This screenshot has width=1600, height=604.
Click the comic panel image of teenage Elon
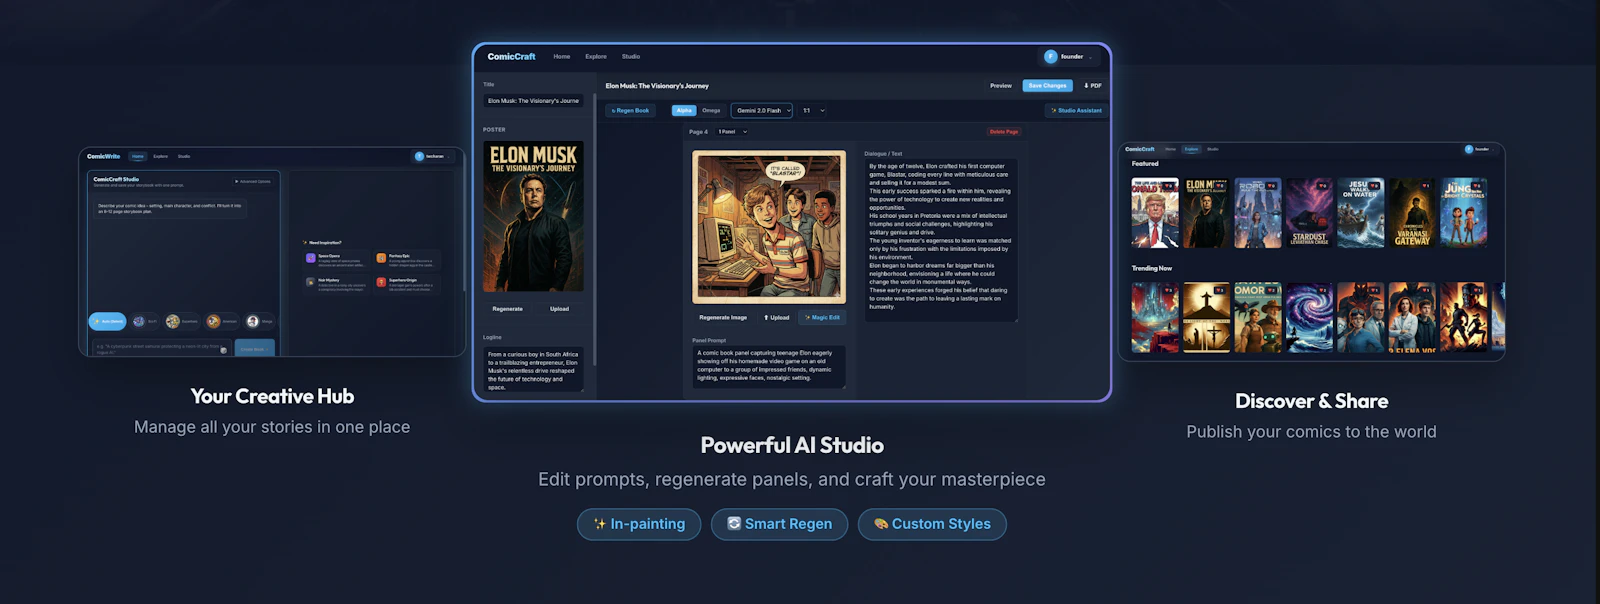coord(769,227)
